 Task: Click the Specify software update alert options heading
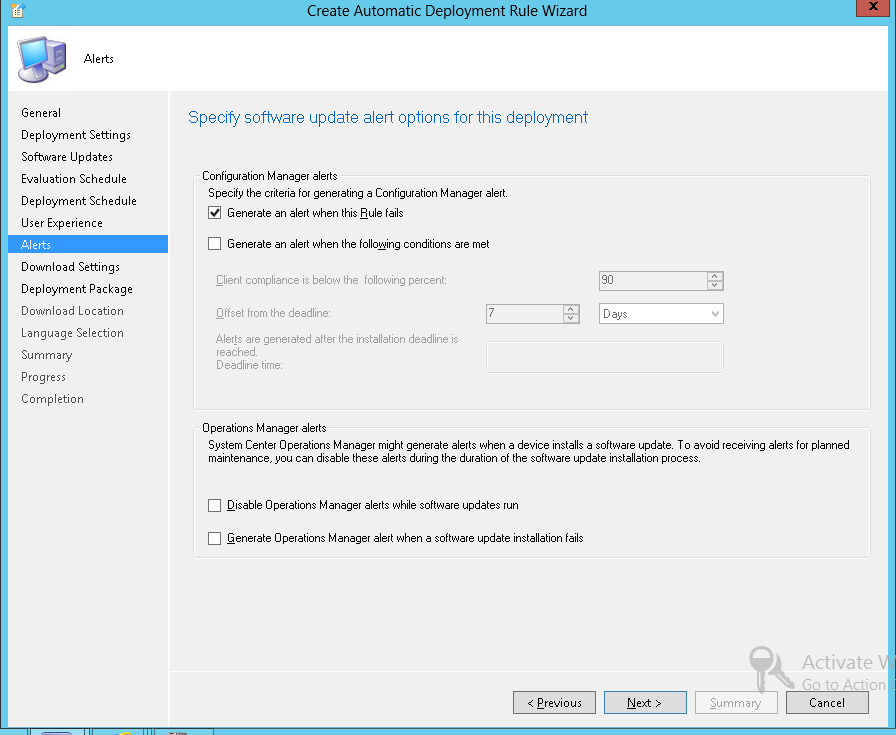click(x=388, y=118)
